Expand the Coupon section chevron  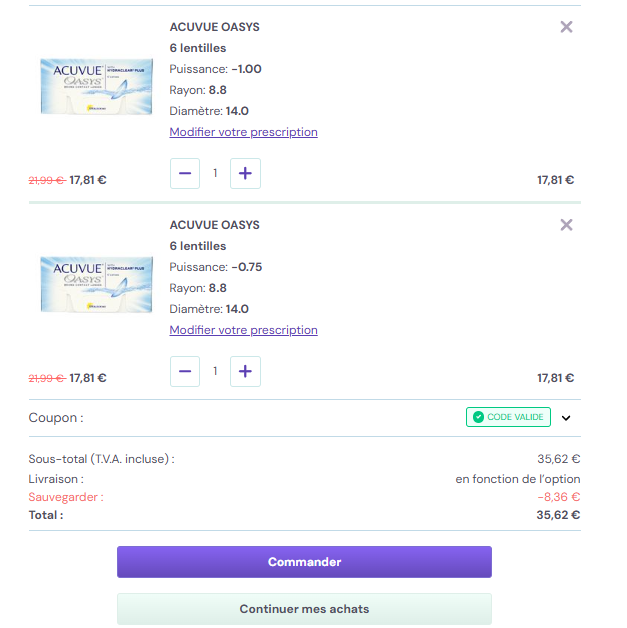pos(566,418)
